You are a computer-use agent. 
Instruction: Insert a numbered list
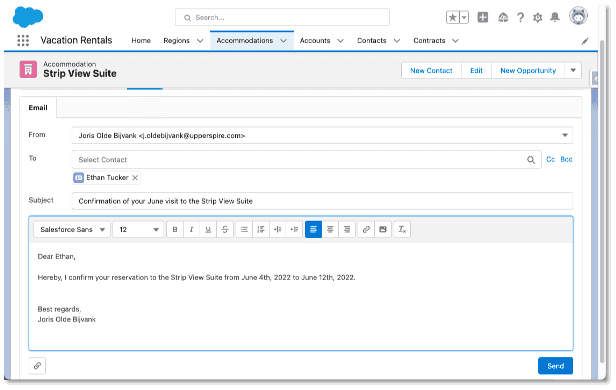coord(260,229)
